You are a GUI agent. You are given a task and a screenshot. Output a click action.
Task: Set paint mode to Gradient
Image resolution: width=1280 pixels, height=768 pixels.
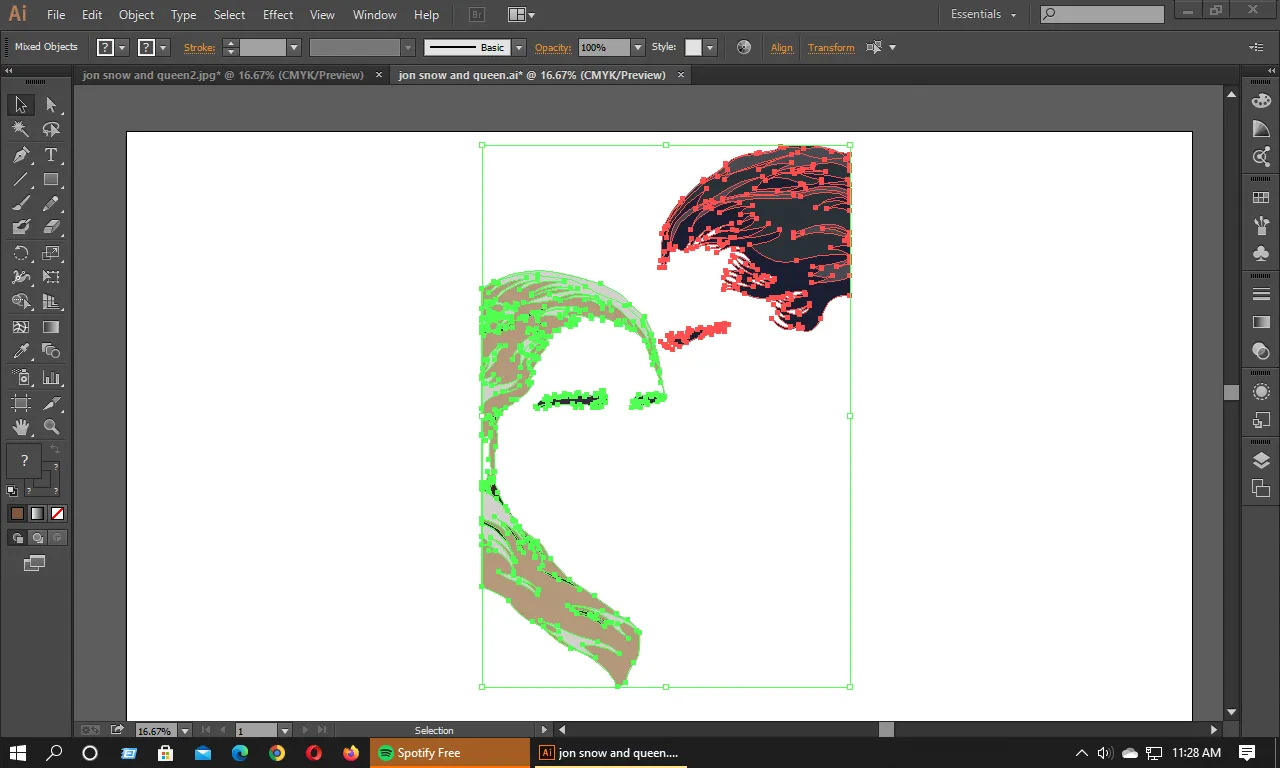[37, 513]
